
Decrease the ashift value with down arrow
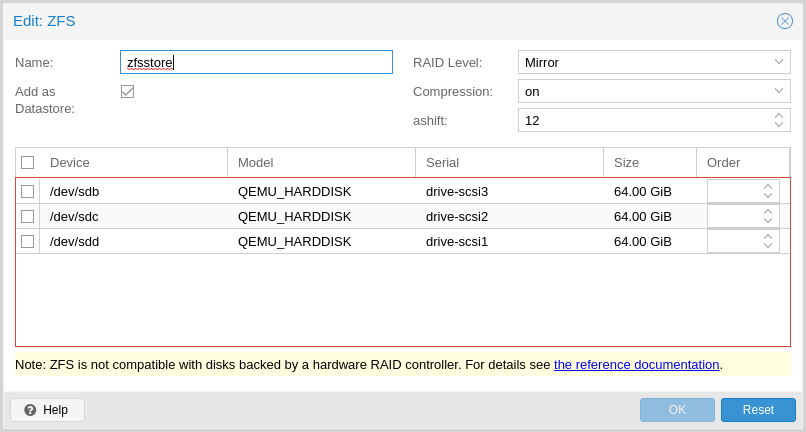779,125
